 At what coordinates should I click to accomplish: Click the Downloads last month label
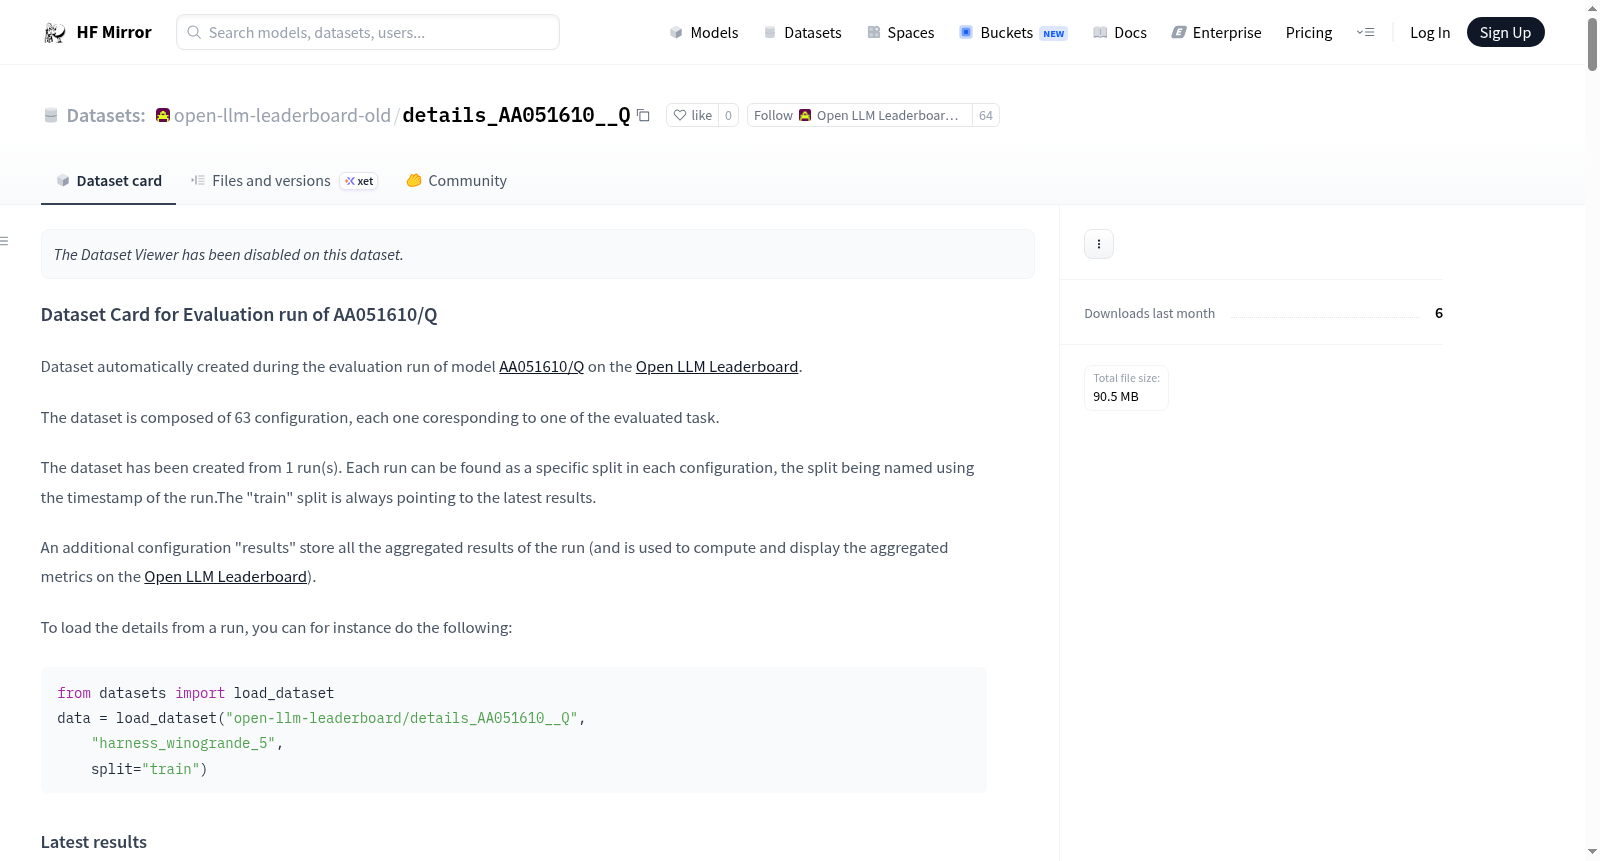pyautogui.click(x=1150, y=314)
